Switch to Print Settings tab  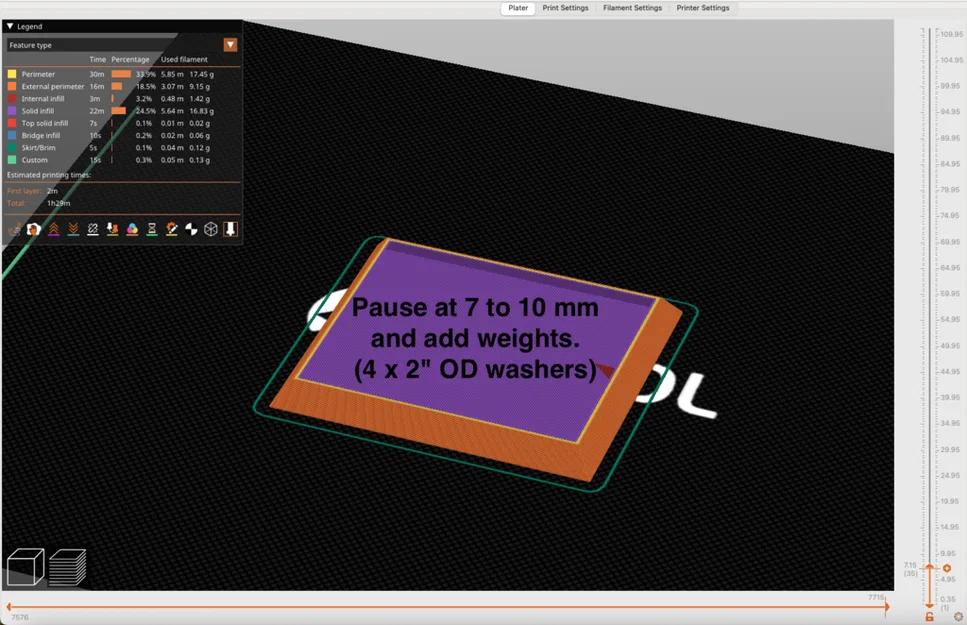[x=565, y=8]
